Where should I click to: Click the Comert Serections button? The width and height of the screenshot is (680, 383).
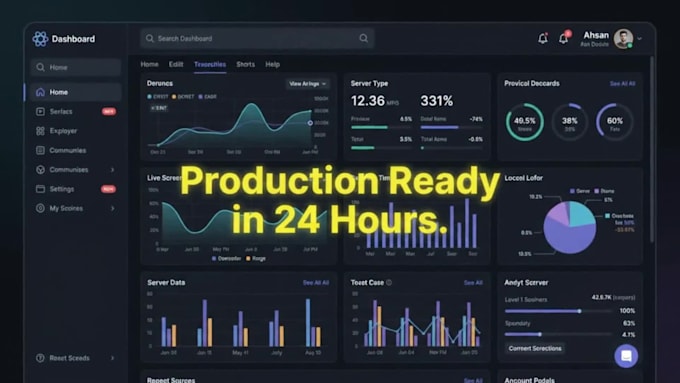click(x=535, y=348)
